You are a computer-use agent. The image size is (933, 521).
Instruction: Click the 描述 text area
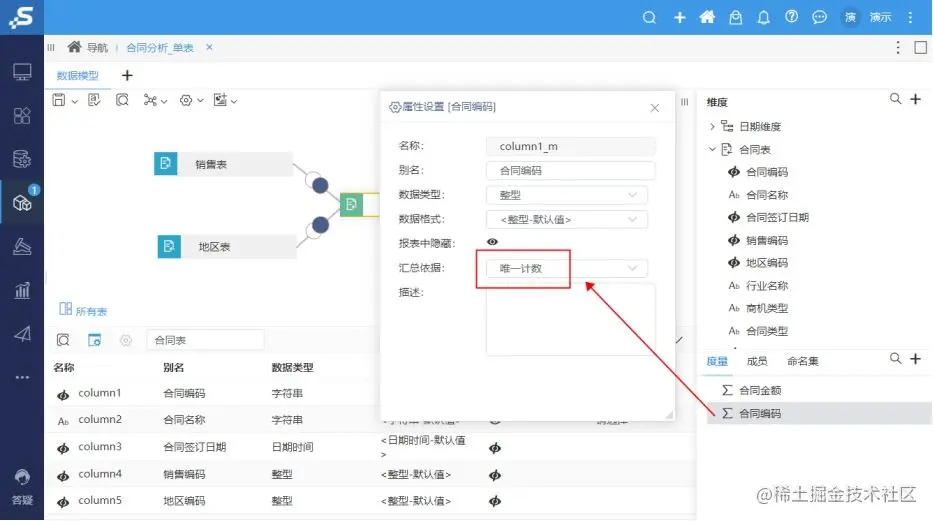[x=571, y=319]
